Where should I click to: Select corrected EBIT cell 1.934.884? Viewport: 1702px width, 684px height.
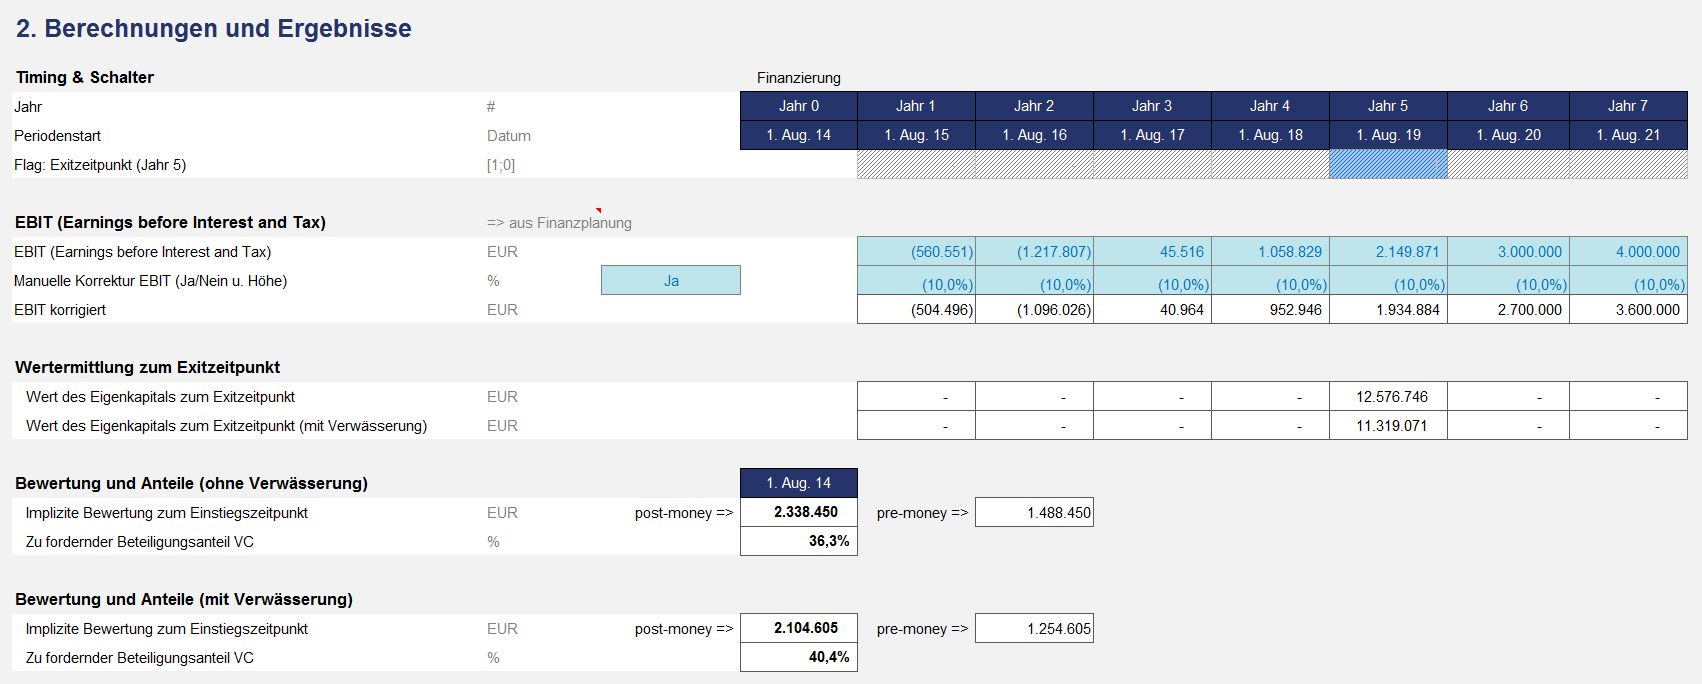[1388, 310]
